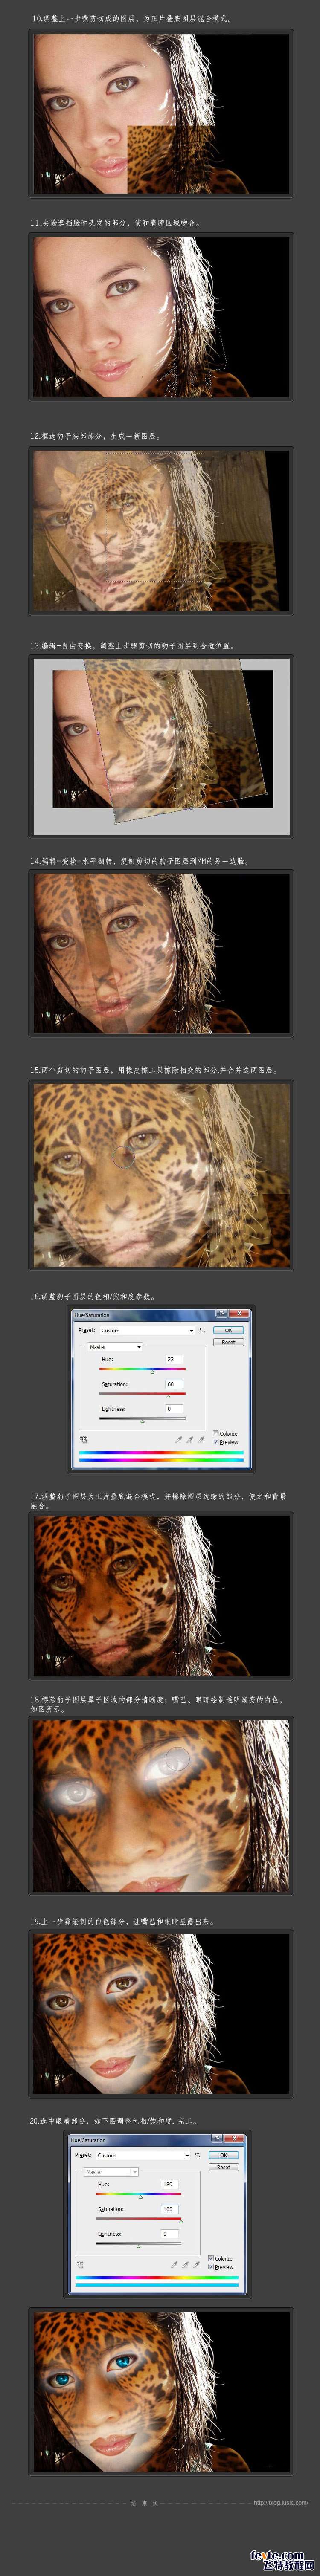Select subtract-from-sample eyedropper in step 16 dialog

201,1440
